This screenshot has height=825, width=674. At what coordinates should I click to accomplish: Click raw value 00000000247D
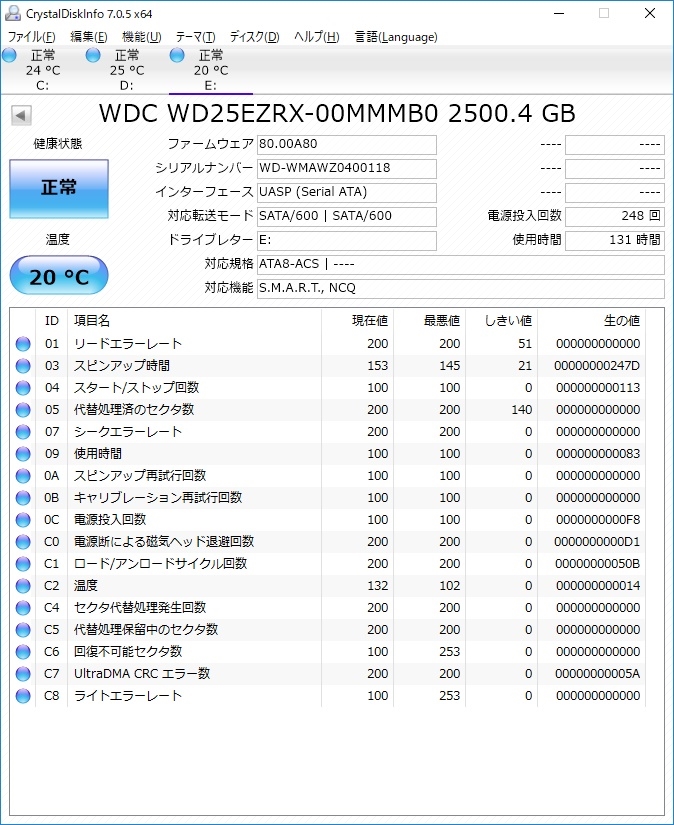coord(597,366)
